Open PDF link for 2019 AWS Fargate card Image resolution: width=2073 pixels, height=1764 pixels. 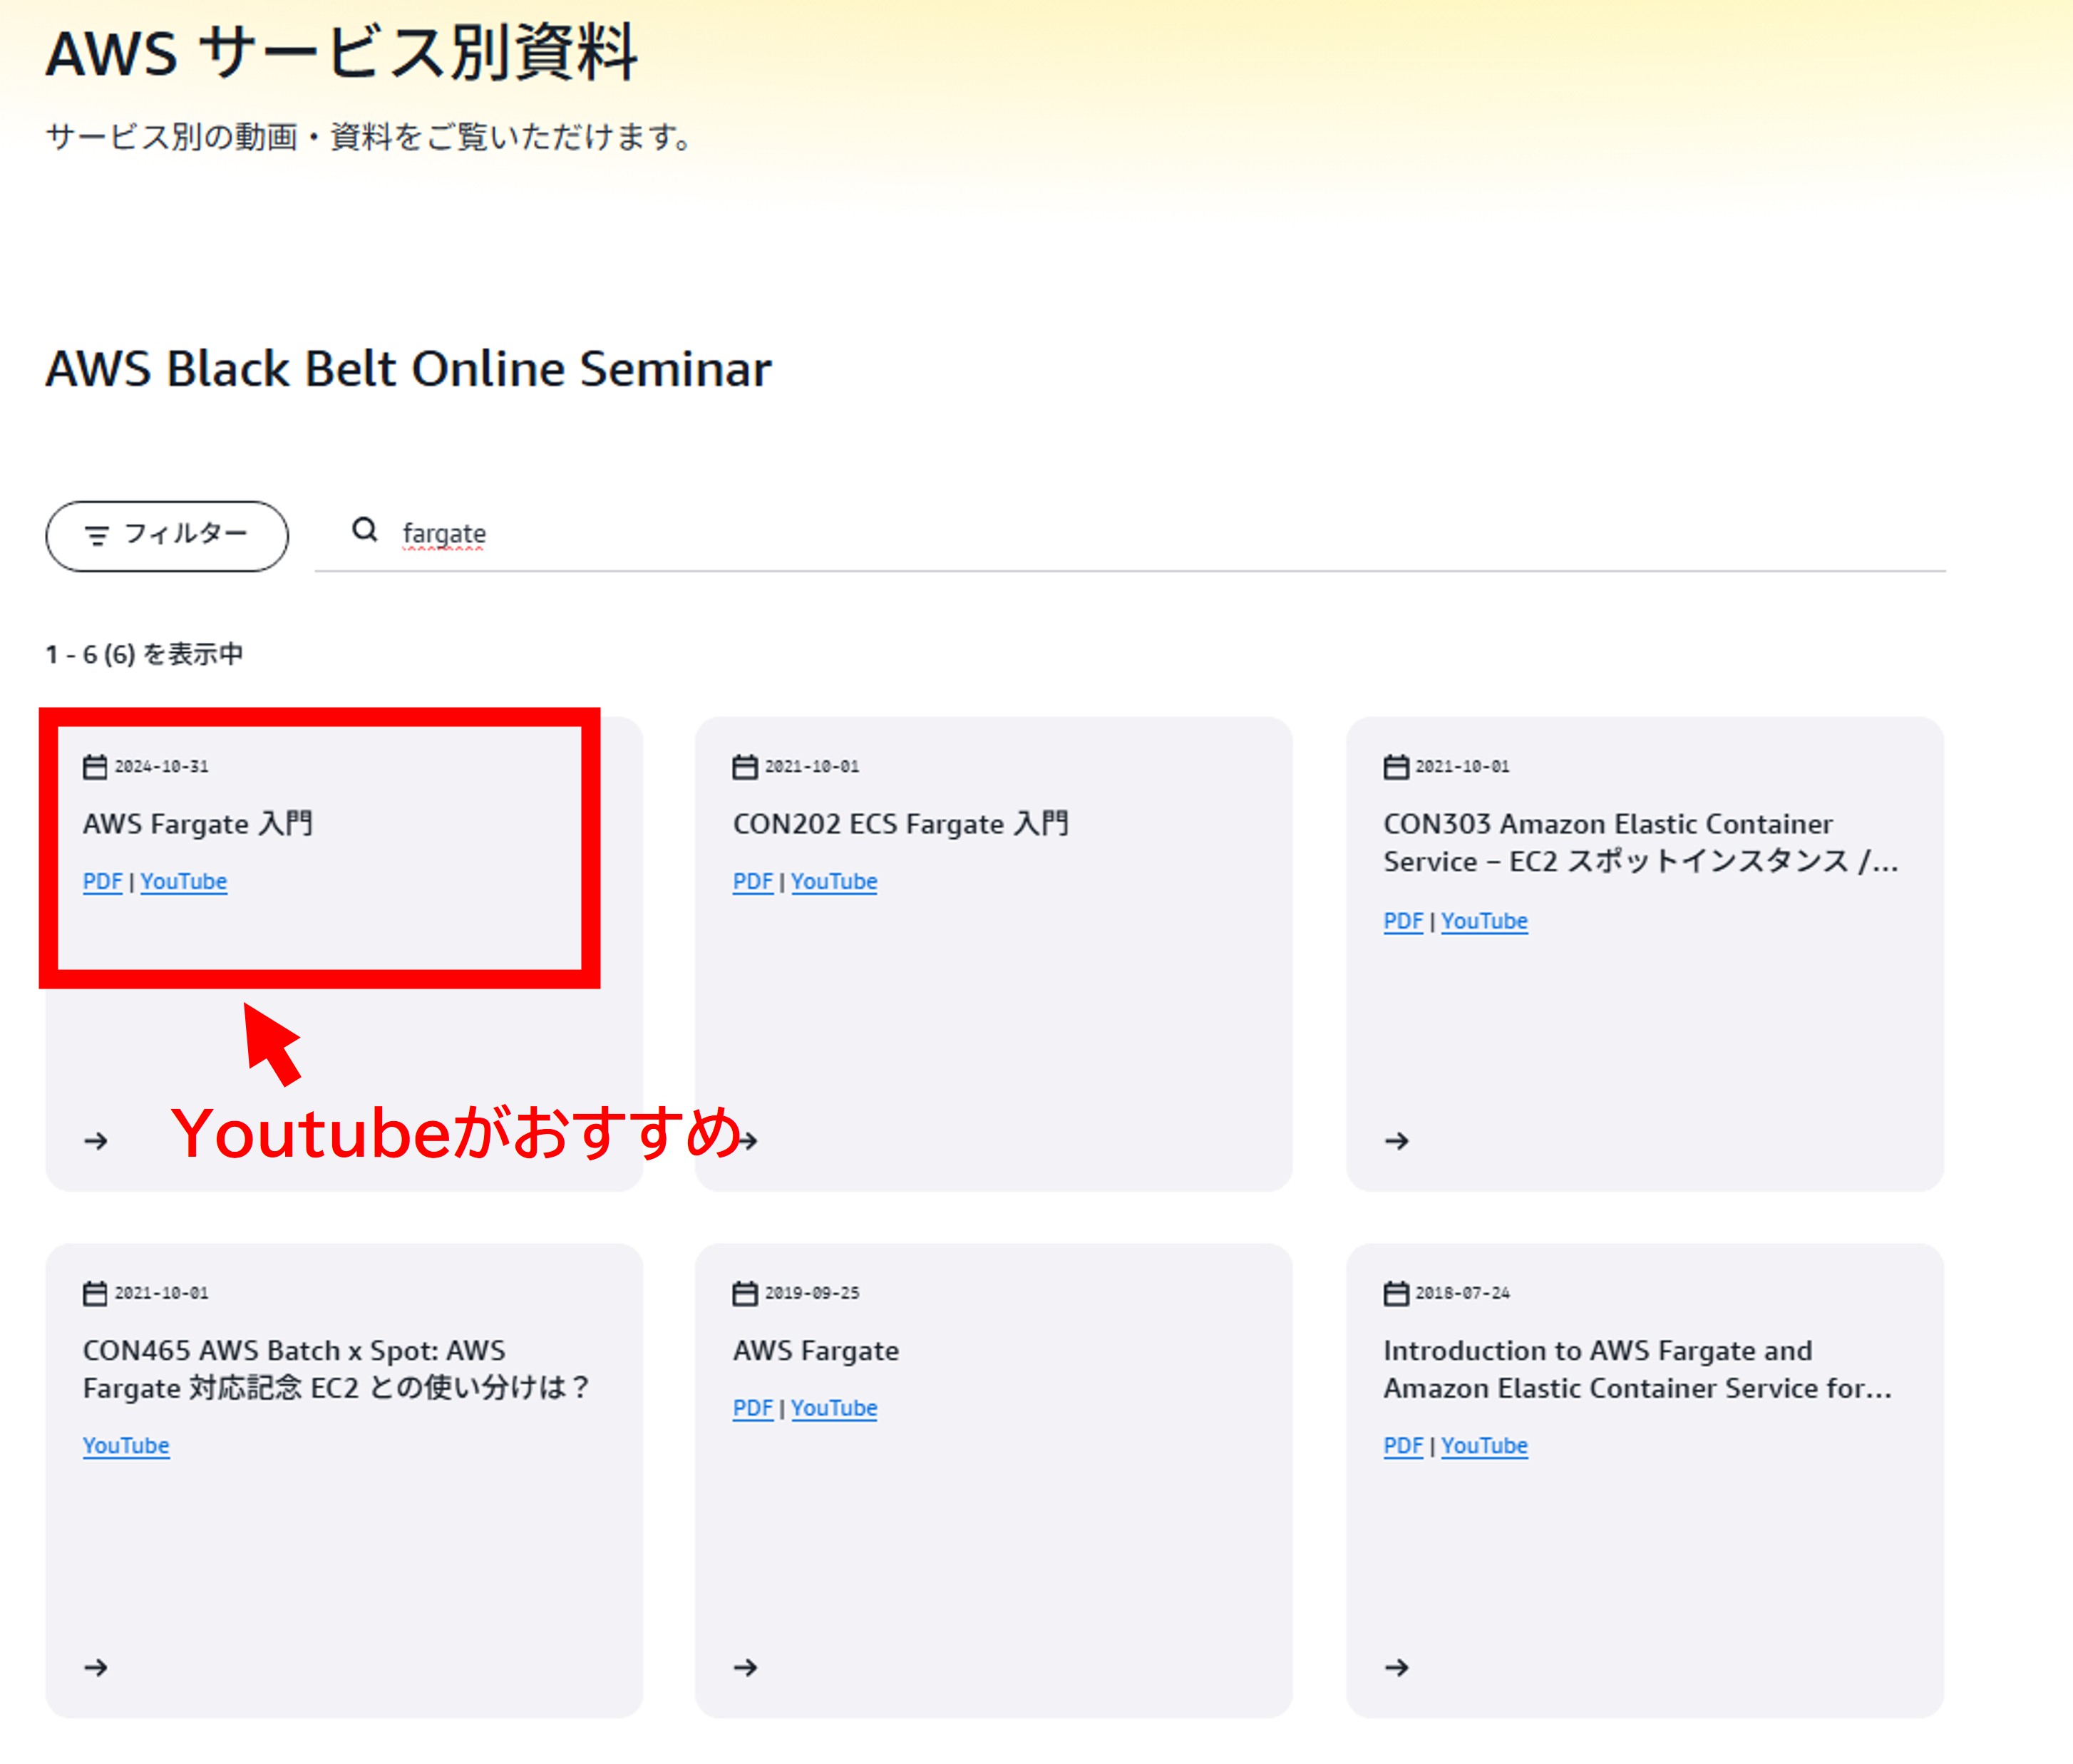tap(752, 1407)
